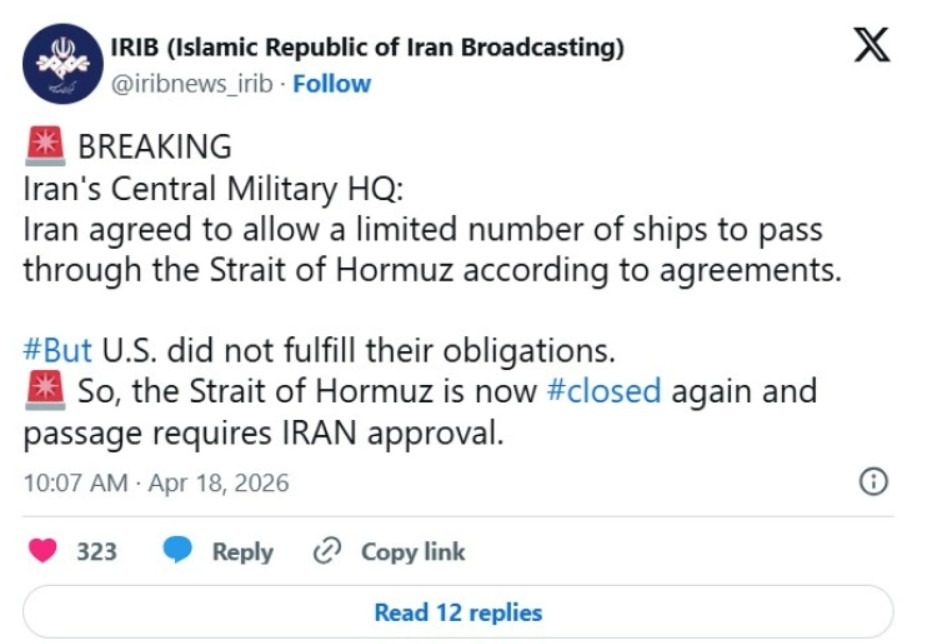Click the siren emoji before "So, the Strait"
Screen dimensions: 928x644
point(44,391)
